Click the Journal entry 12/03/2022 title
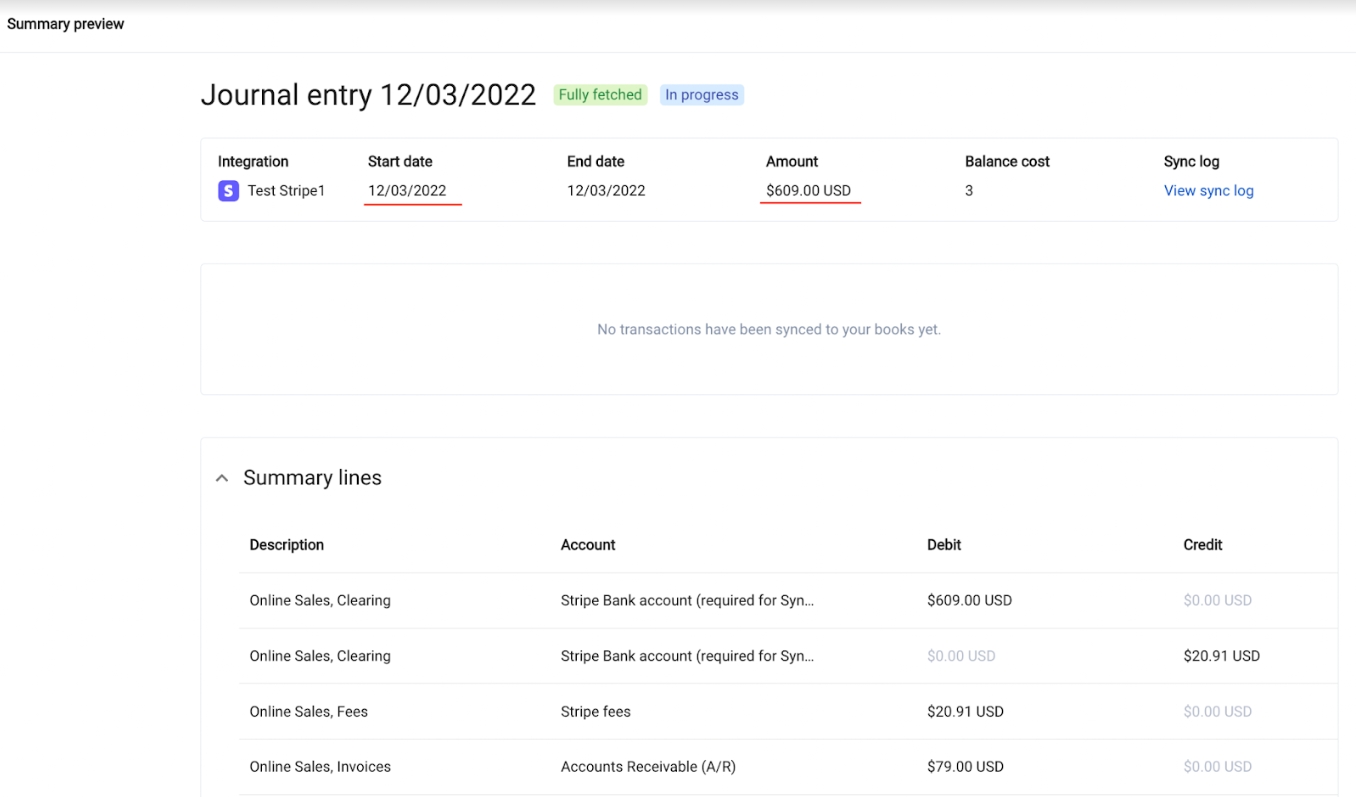Viewport: 1356px width, 797px height. [x=368, y=94]
